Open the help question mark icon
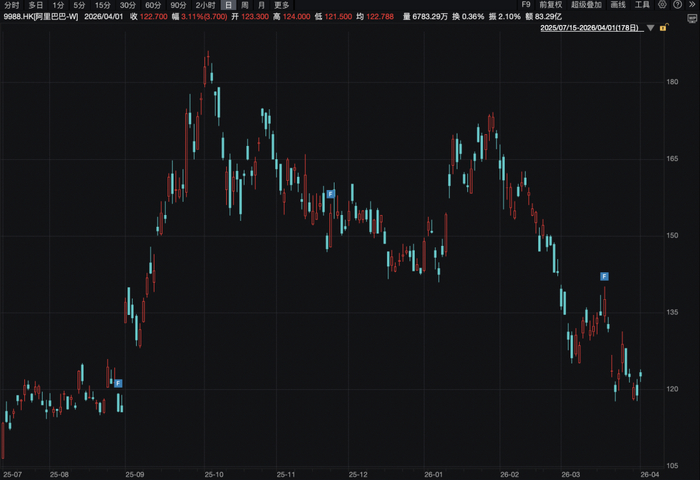Image resolution: width=700 pixels, height=480 pixels. (x=678, y=5)
